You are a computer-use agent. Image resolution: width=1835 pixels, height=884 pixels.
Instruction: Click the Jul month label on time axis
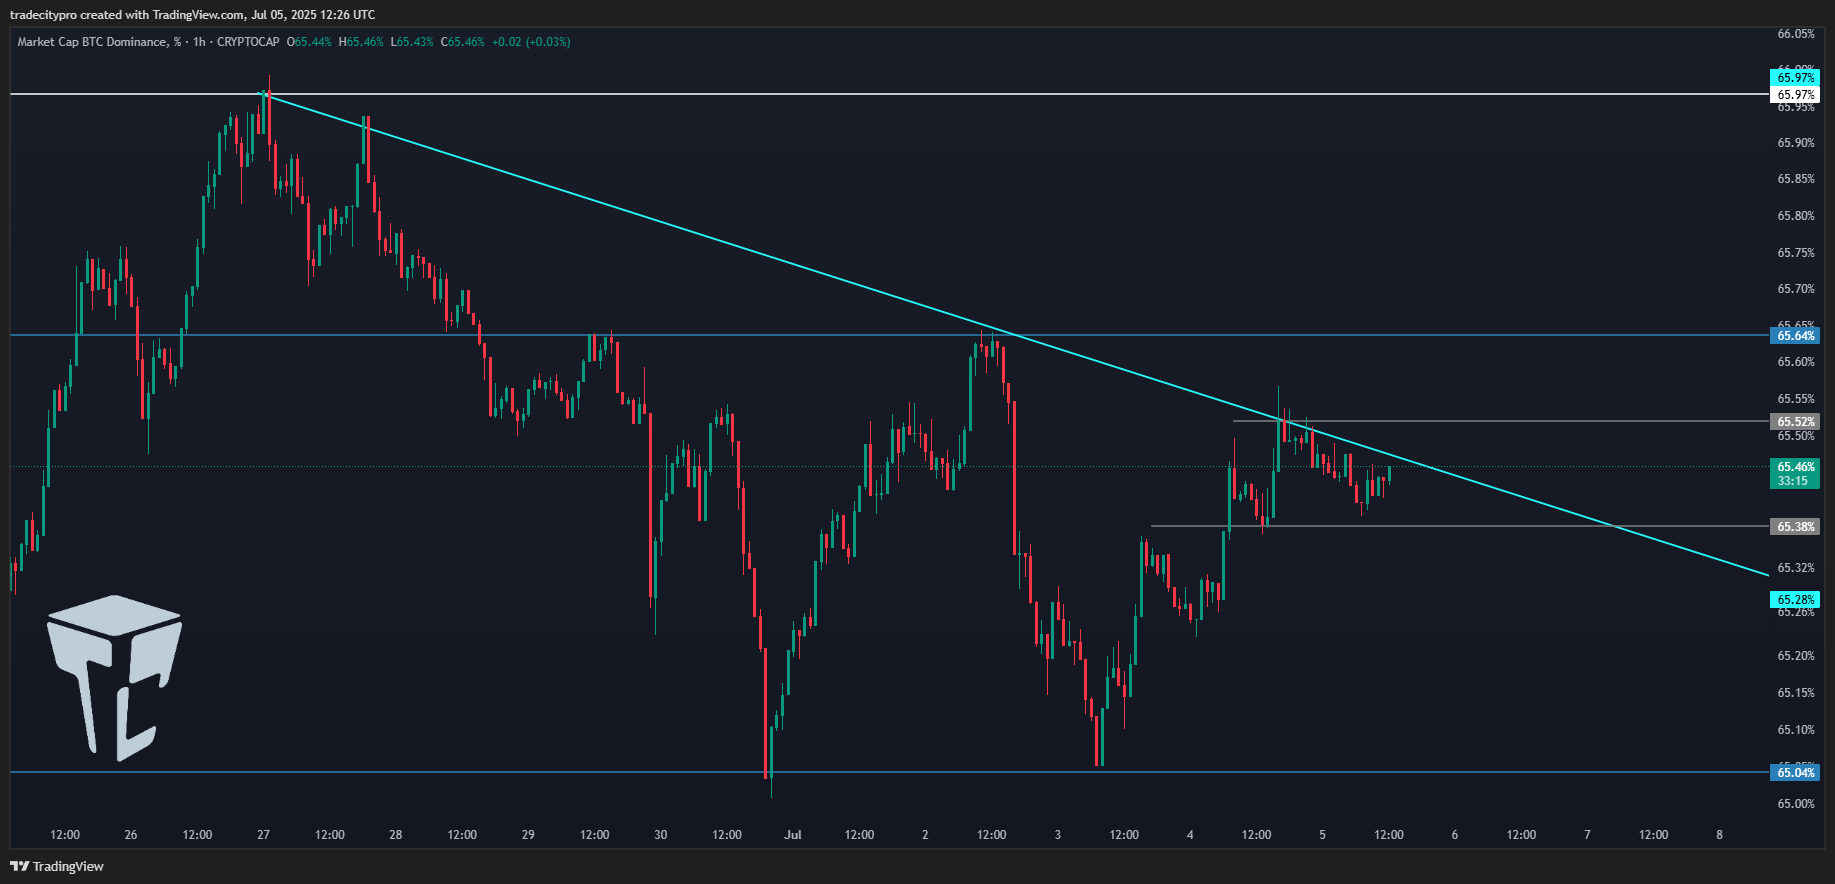click(793, 835)
